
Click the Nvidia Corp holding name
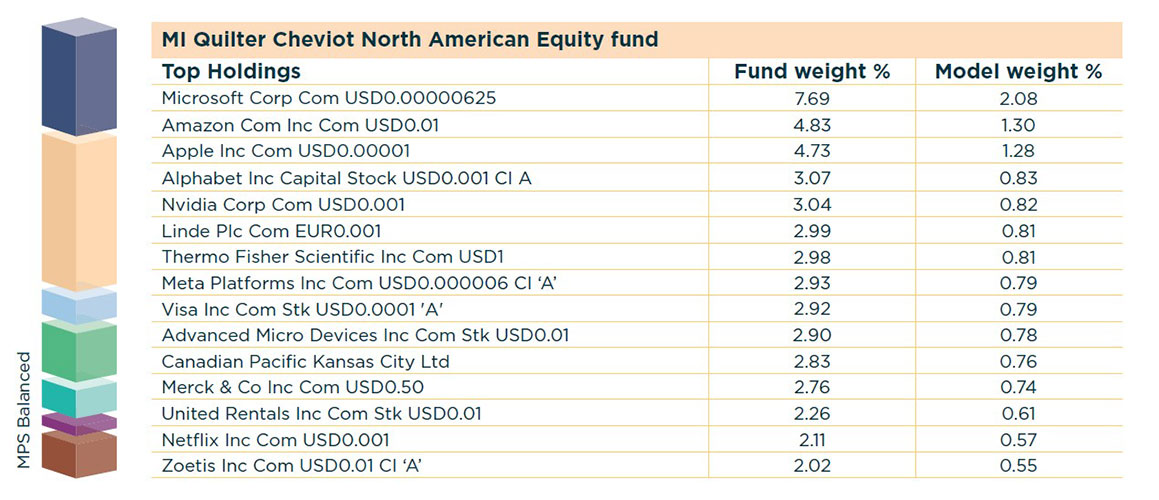(x=283, y=204)
